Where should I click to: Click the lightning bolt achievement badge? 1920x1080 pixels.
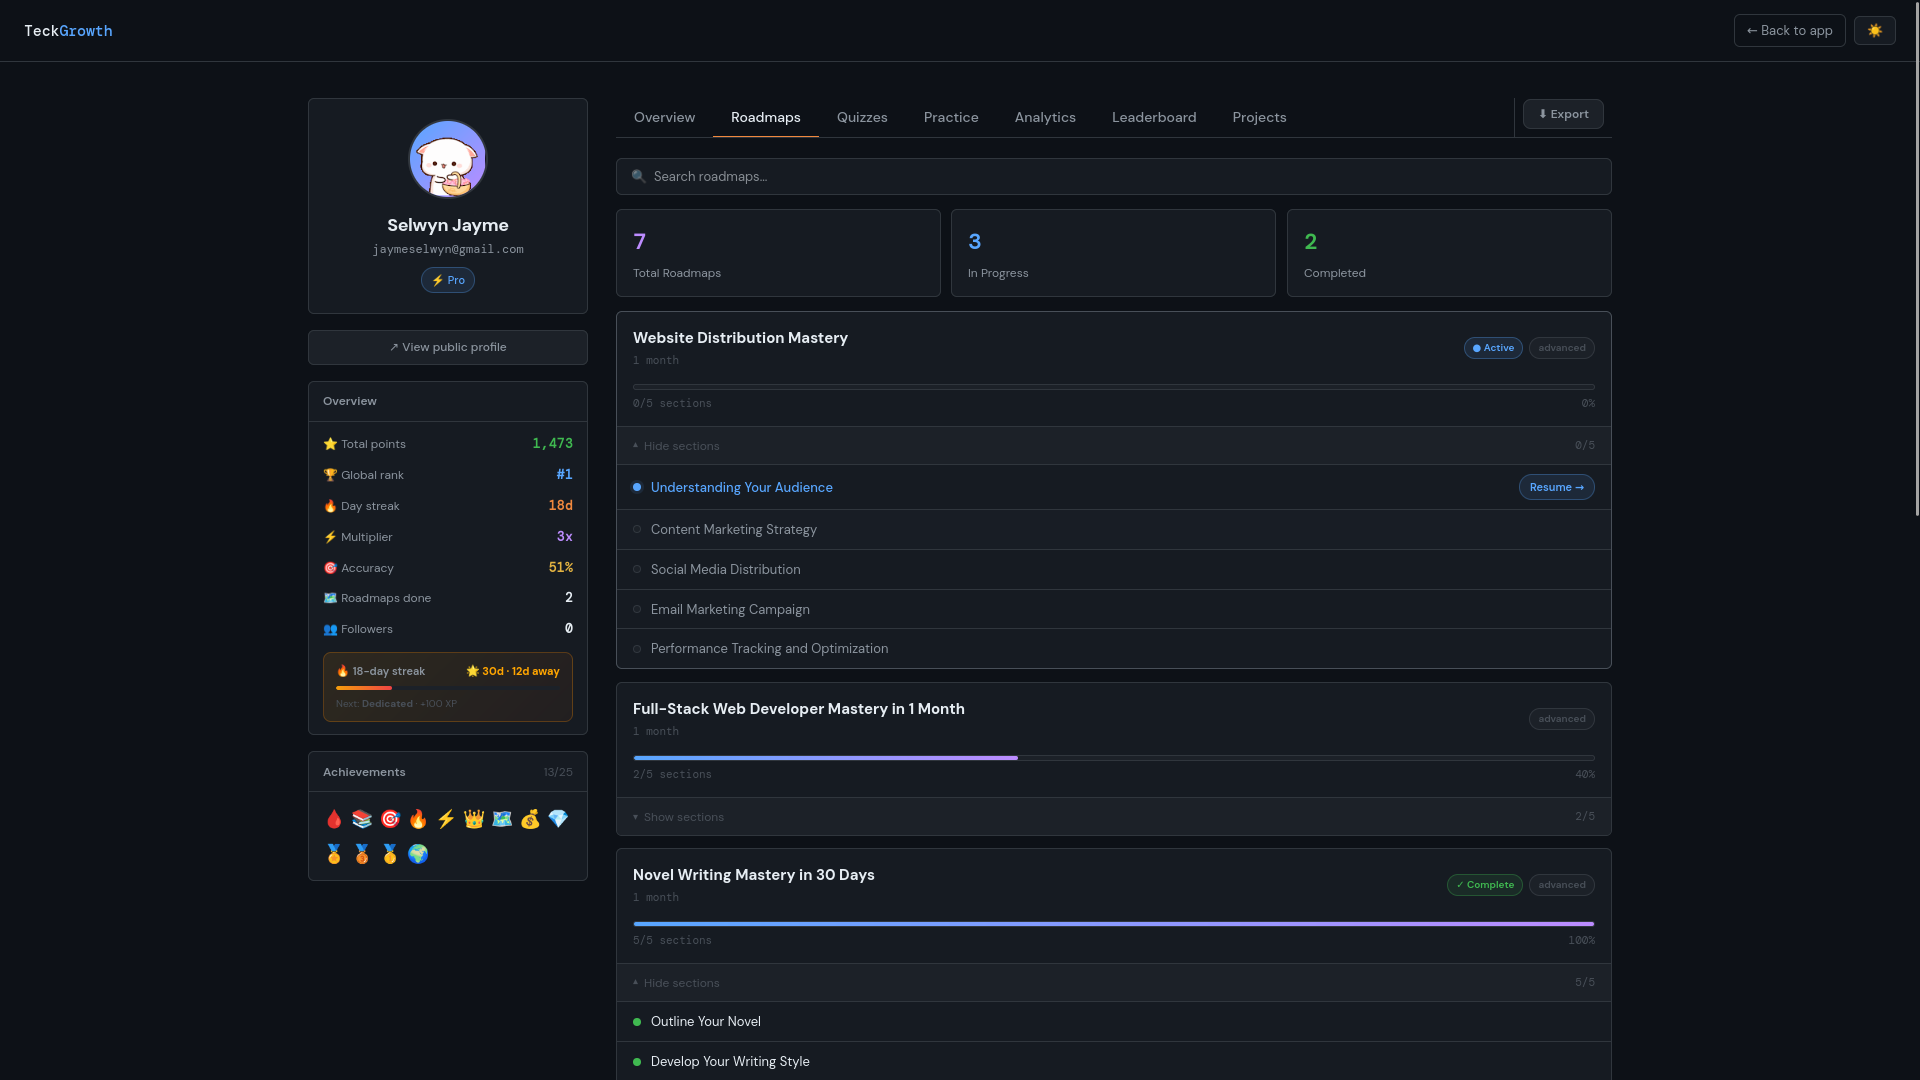(x=446, y=820)
